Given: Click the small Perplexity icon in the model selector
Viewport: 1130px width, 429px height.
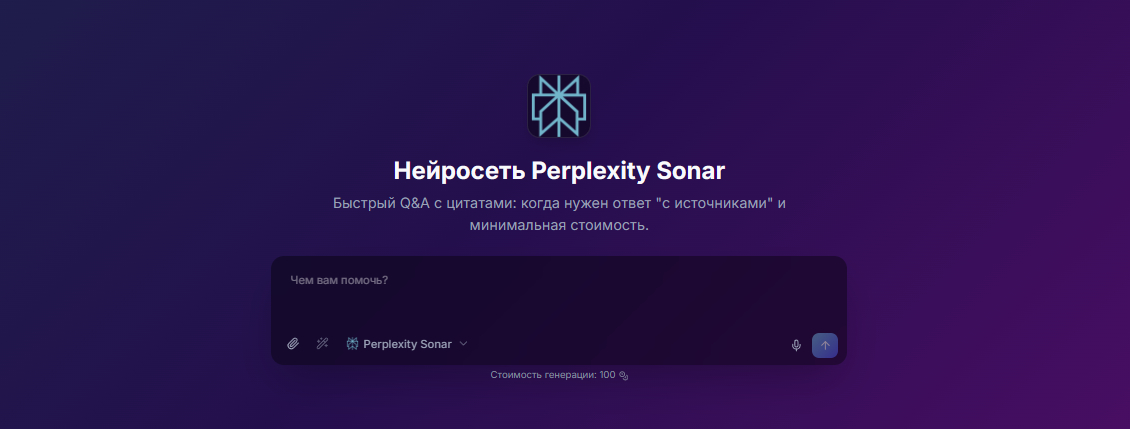Looking at the screenshot, I should pyautogui.click(x=352, y=344).
